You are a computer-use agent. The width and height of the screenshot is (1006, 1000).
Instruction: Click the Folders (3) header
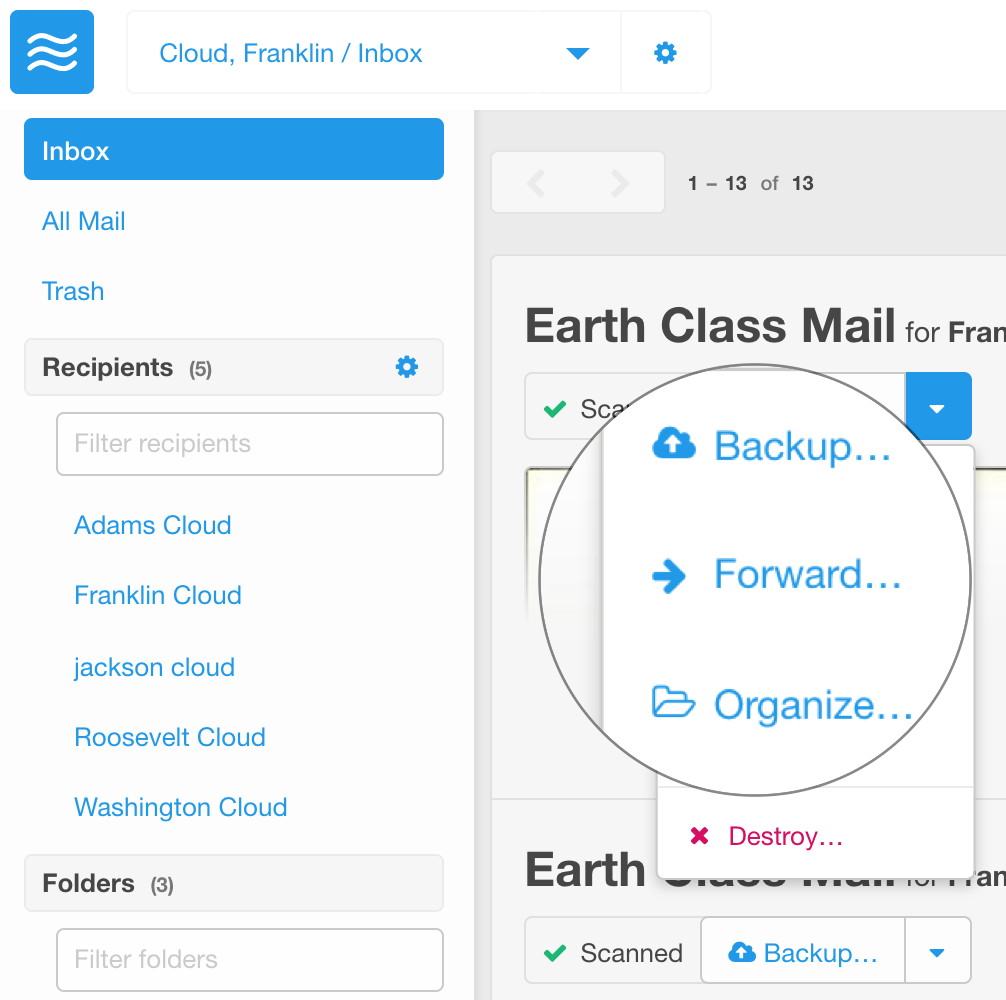[234, 883]
